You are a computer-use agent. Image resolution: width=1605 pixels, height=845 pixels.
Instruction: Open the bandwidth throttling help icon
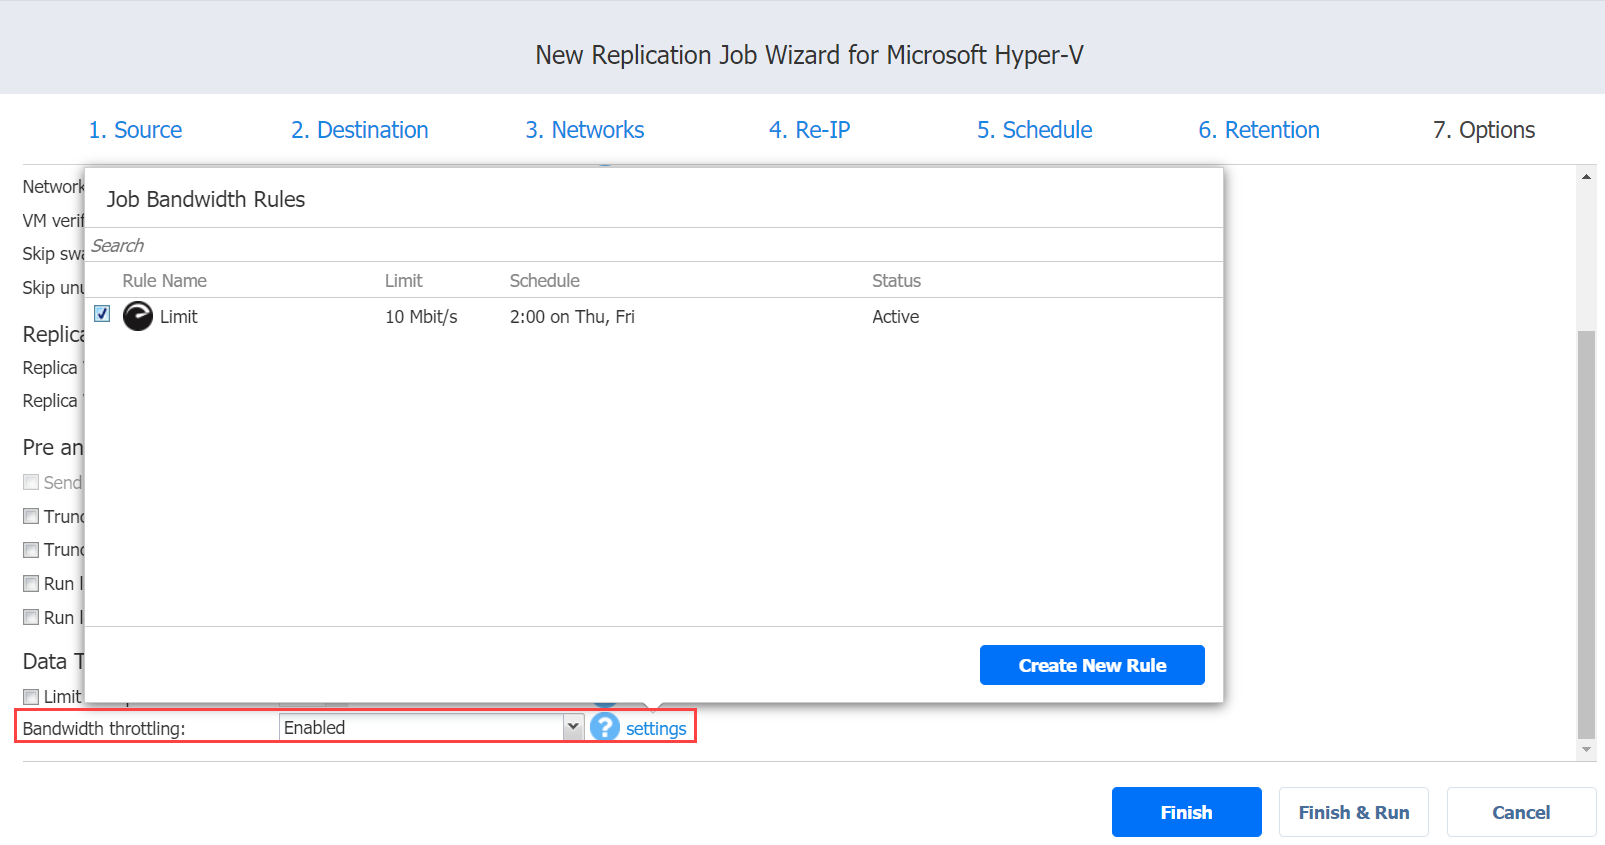click(605, 727)
